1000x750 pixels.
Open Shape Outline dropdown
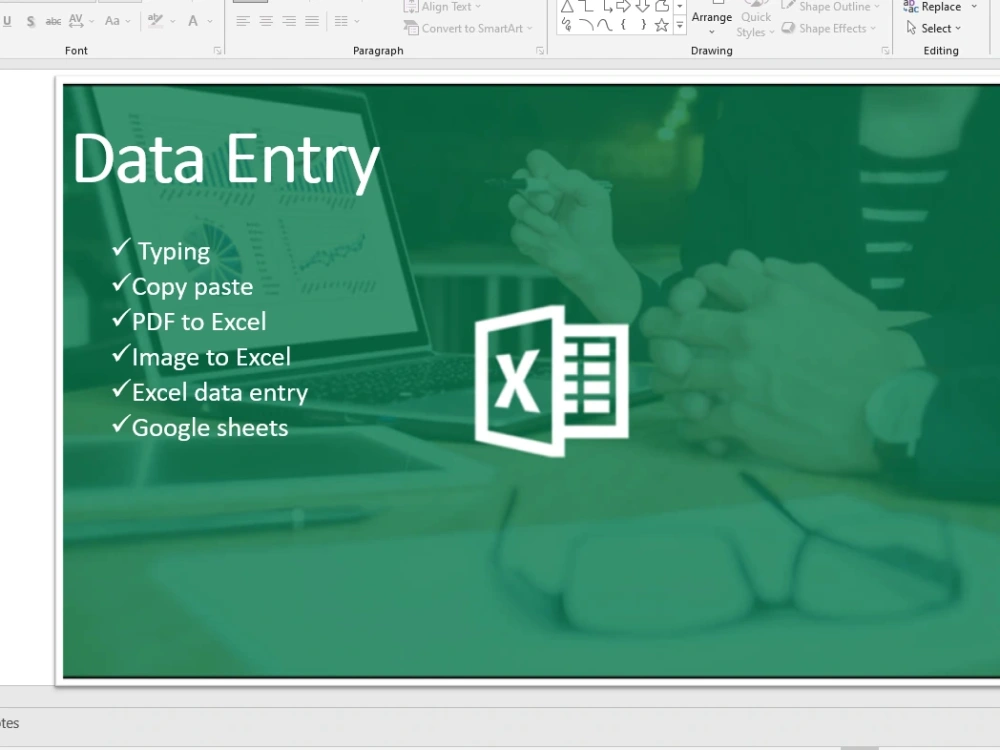point(832,6)
